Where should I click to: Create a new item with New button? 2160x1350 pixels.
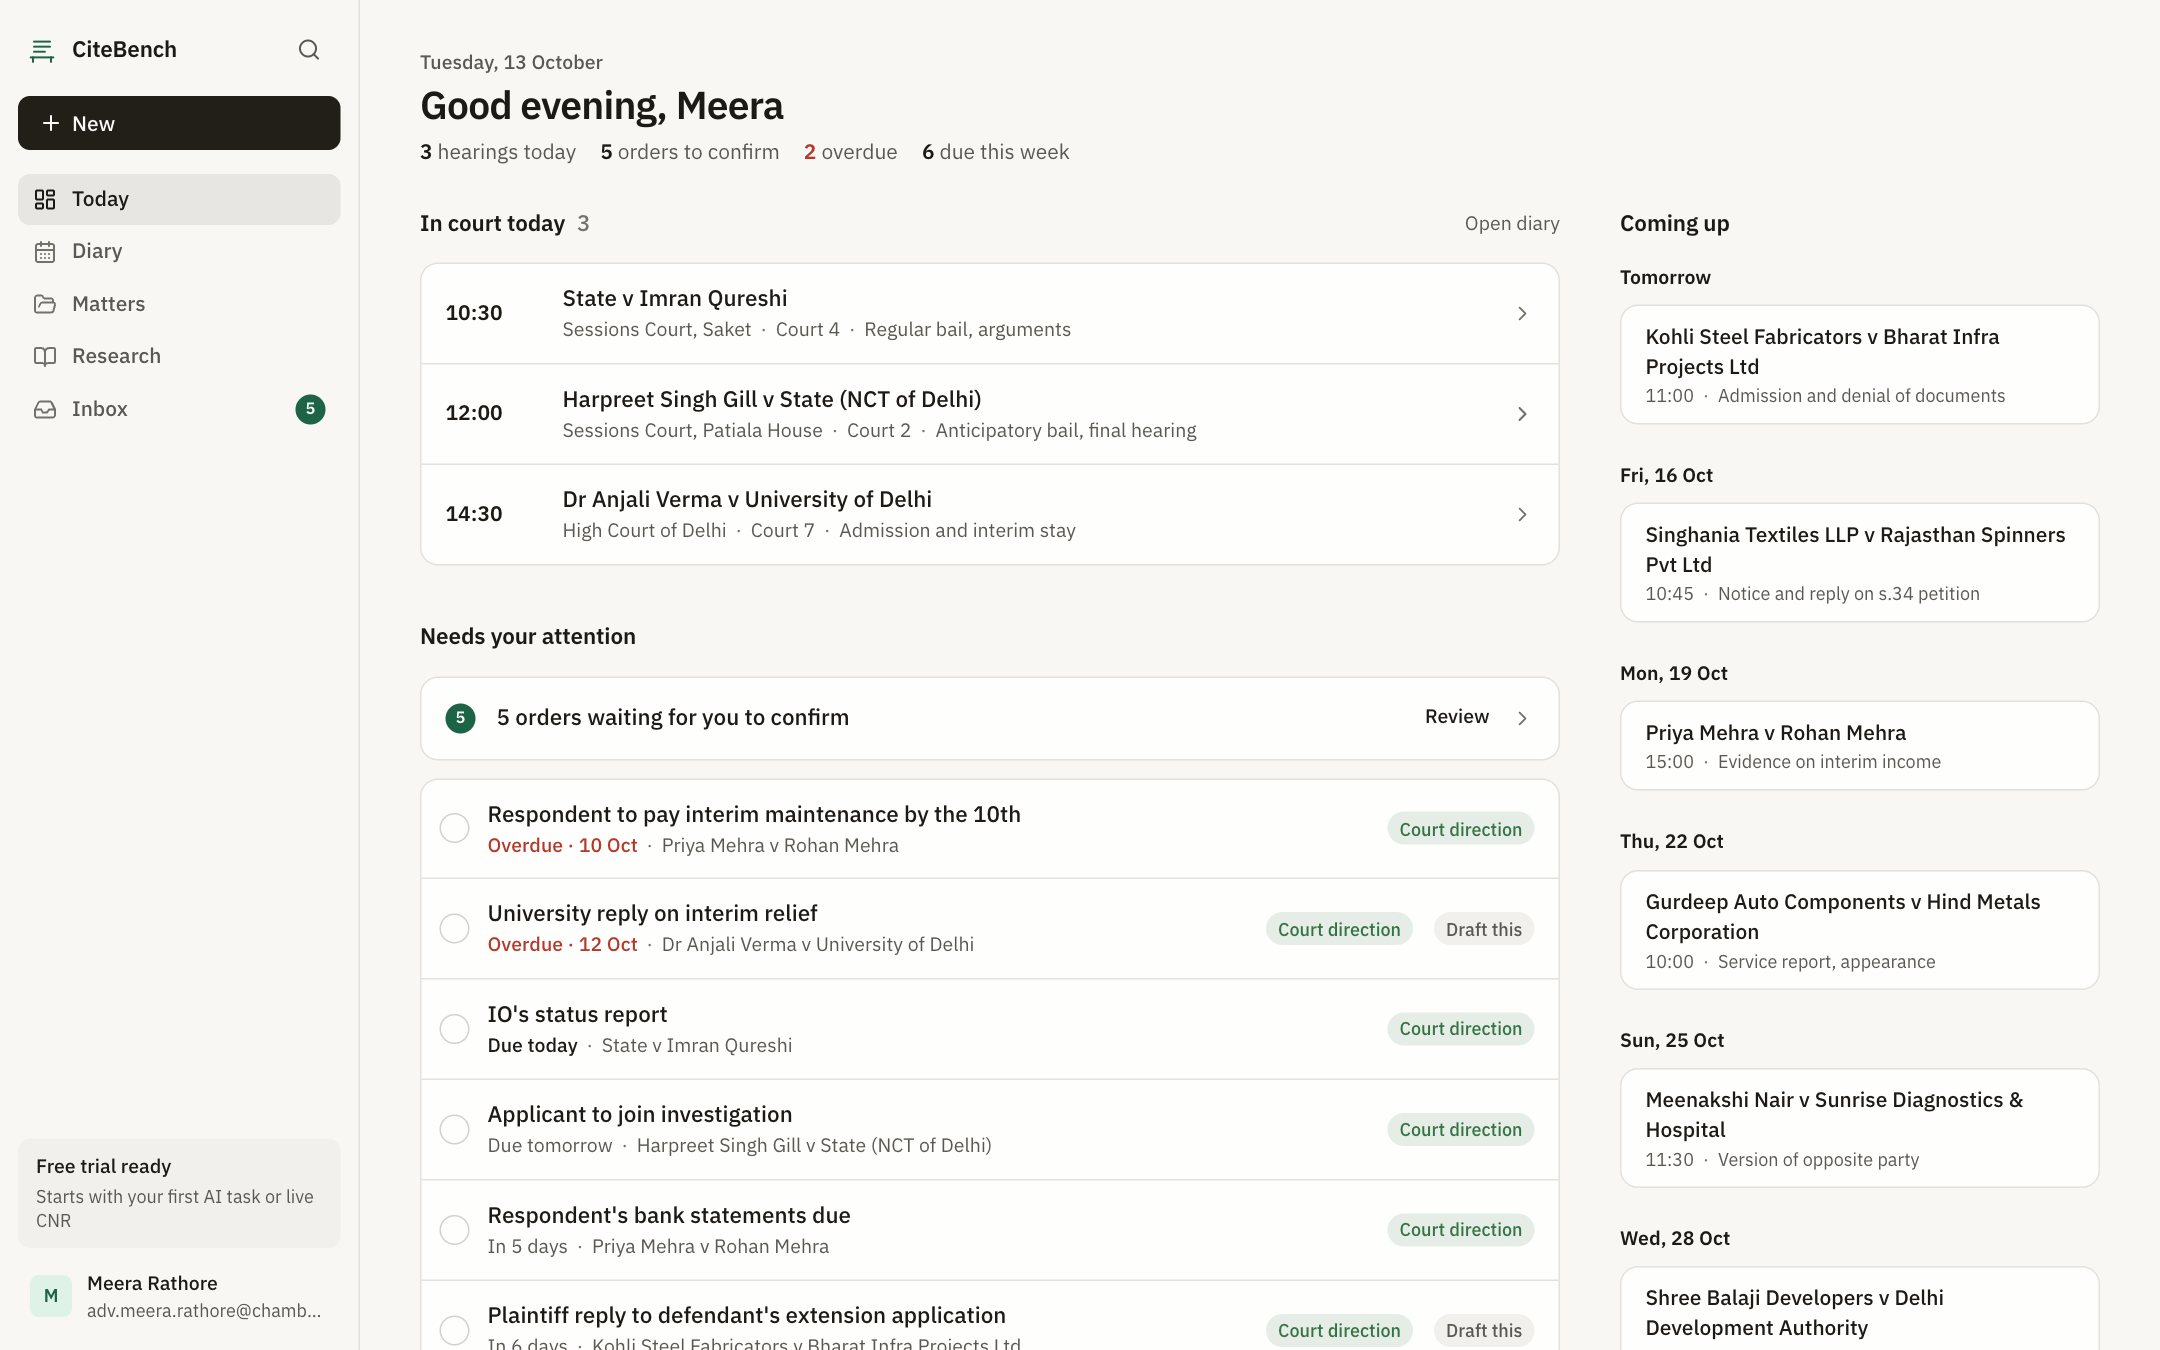tap(179, 123)
